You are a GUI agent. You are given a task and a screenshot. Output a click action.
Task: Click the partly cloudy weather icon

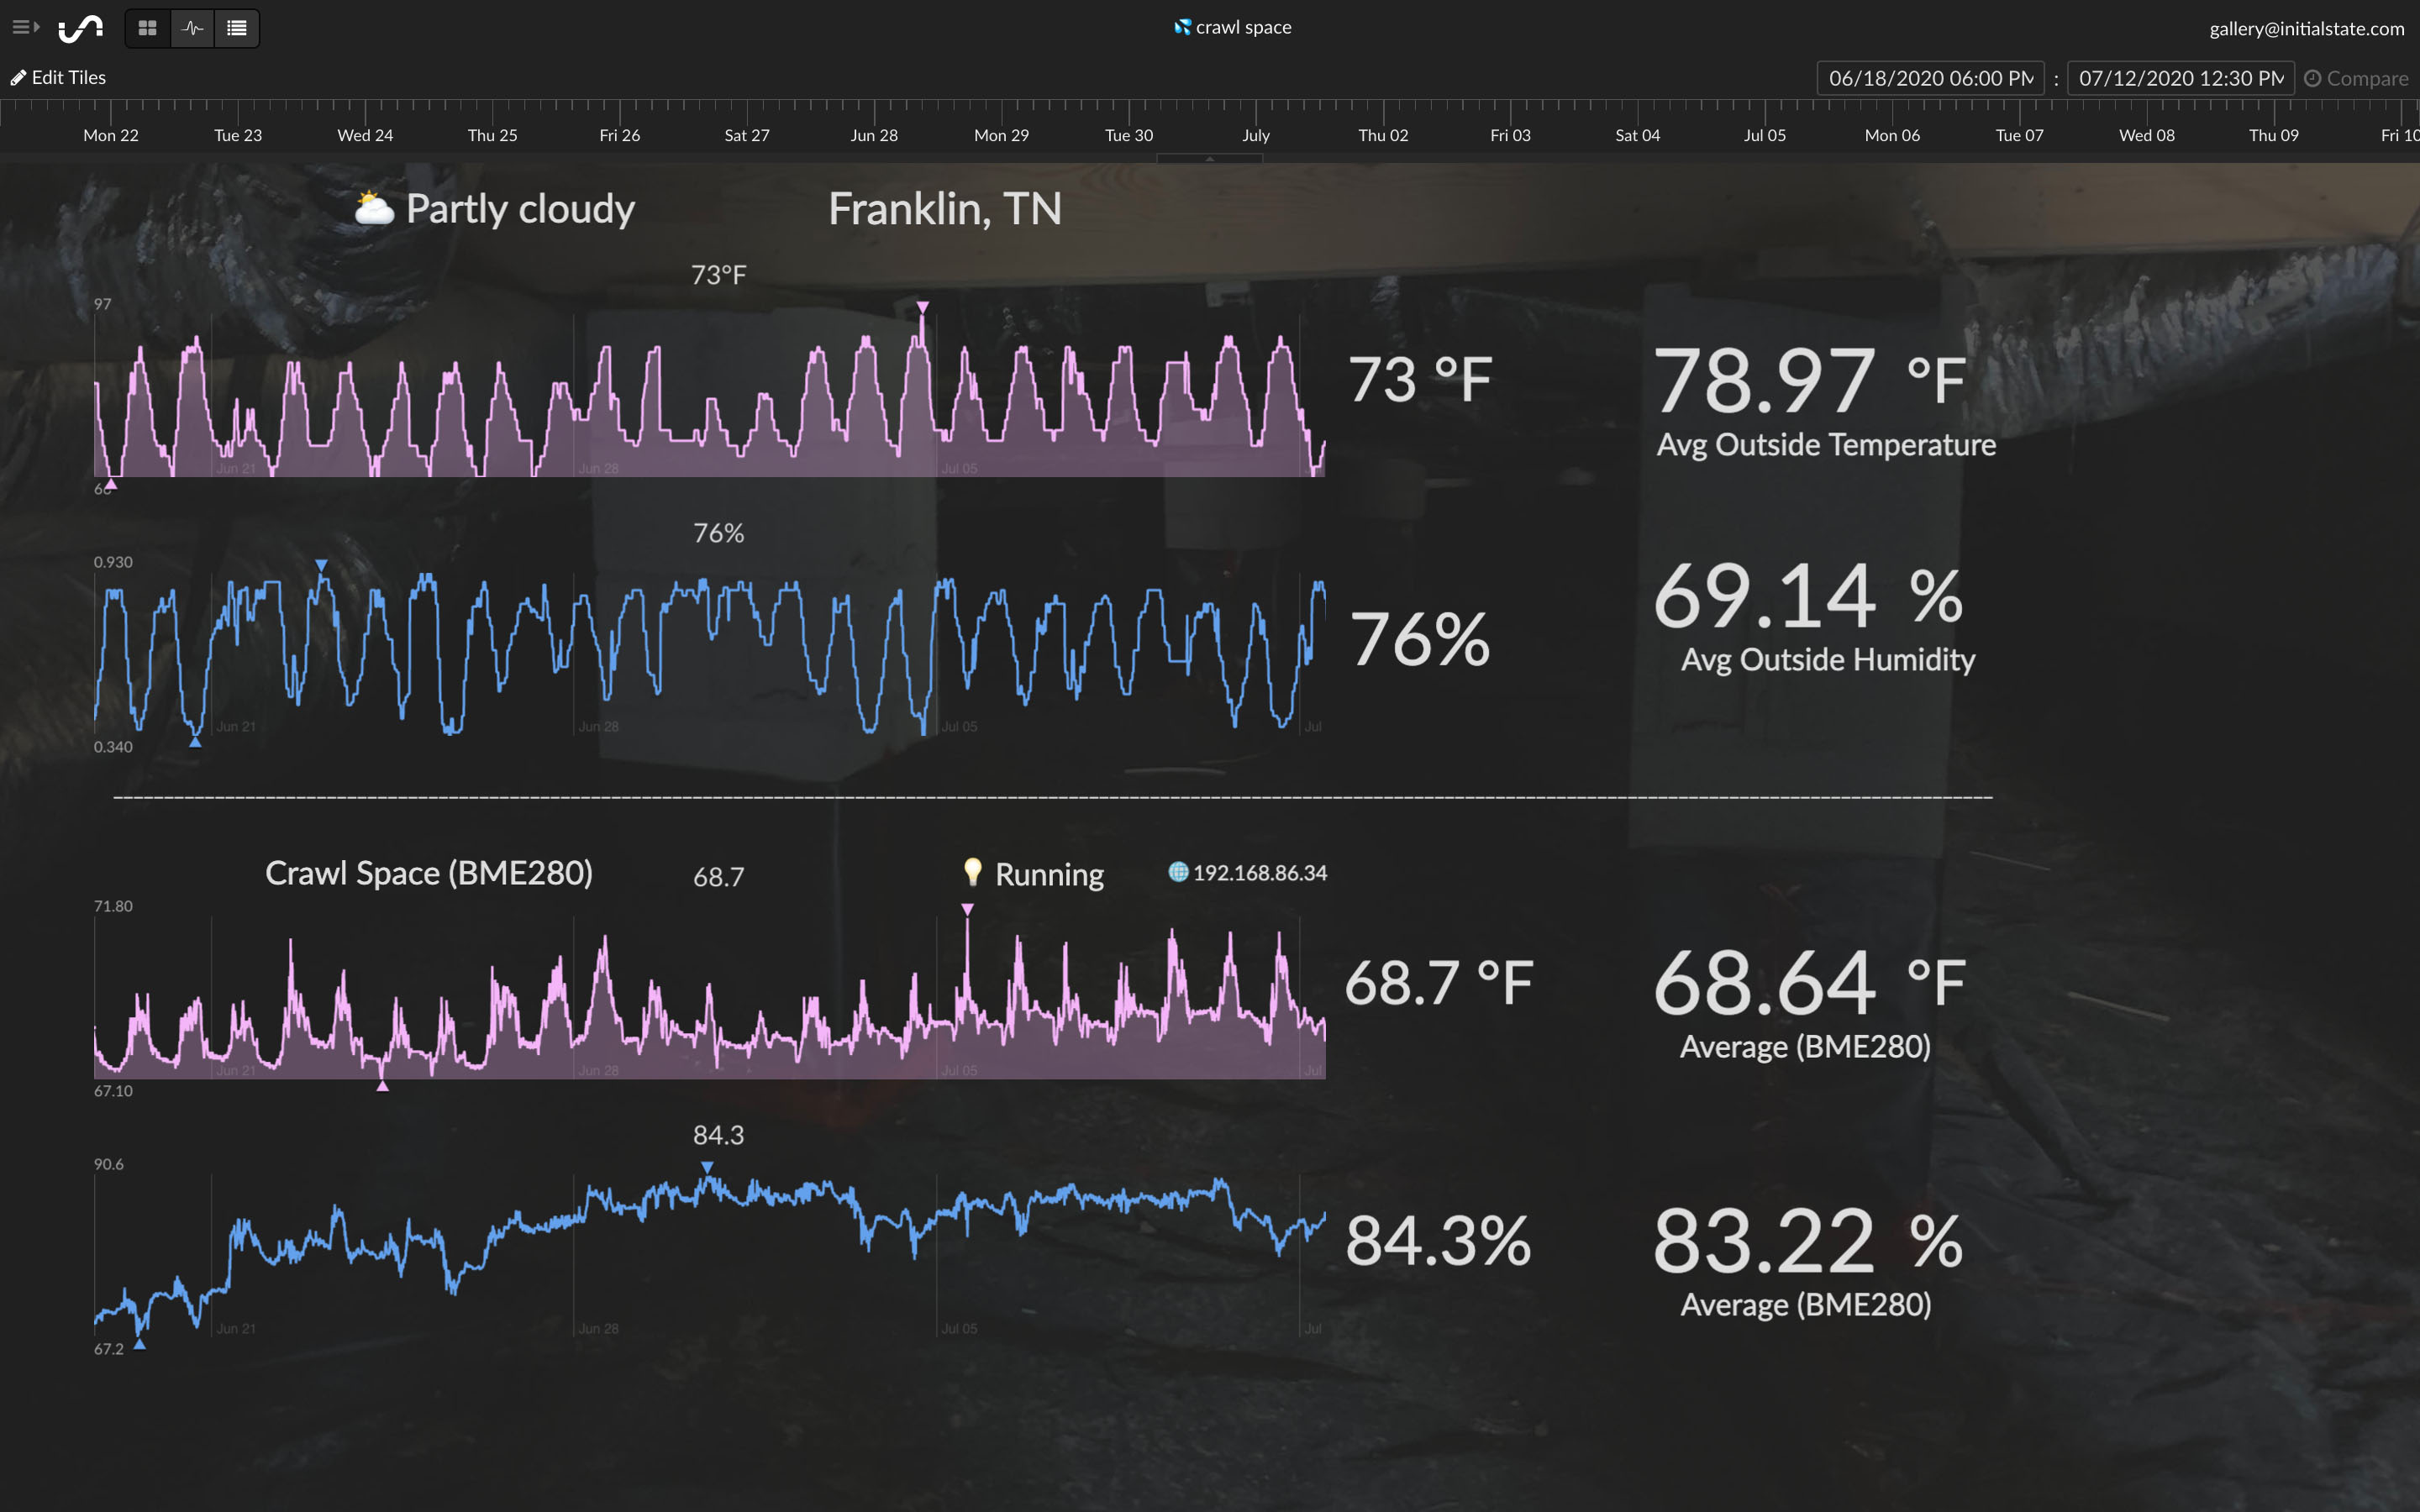[x=374, y=208]
